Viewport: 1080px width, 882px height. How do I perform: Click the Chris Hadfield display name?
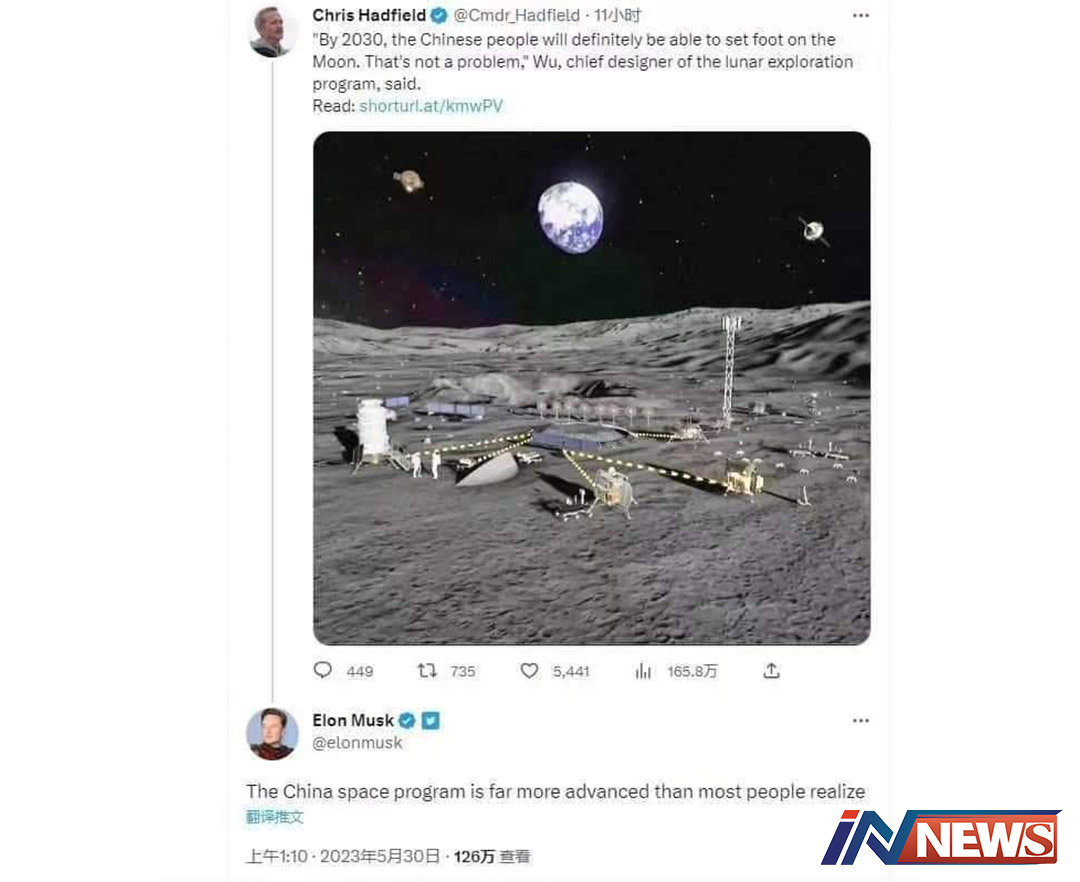(369, 15)
